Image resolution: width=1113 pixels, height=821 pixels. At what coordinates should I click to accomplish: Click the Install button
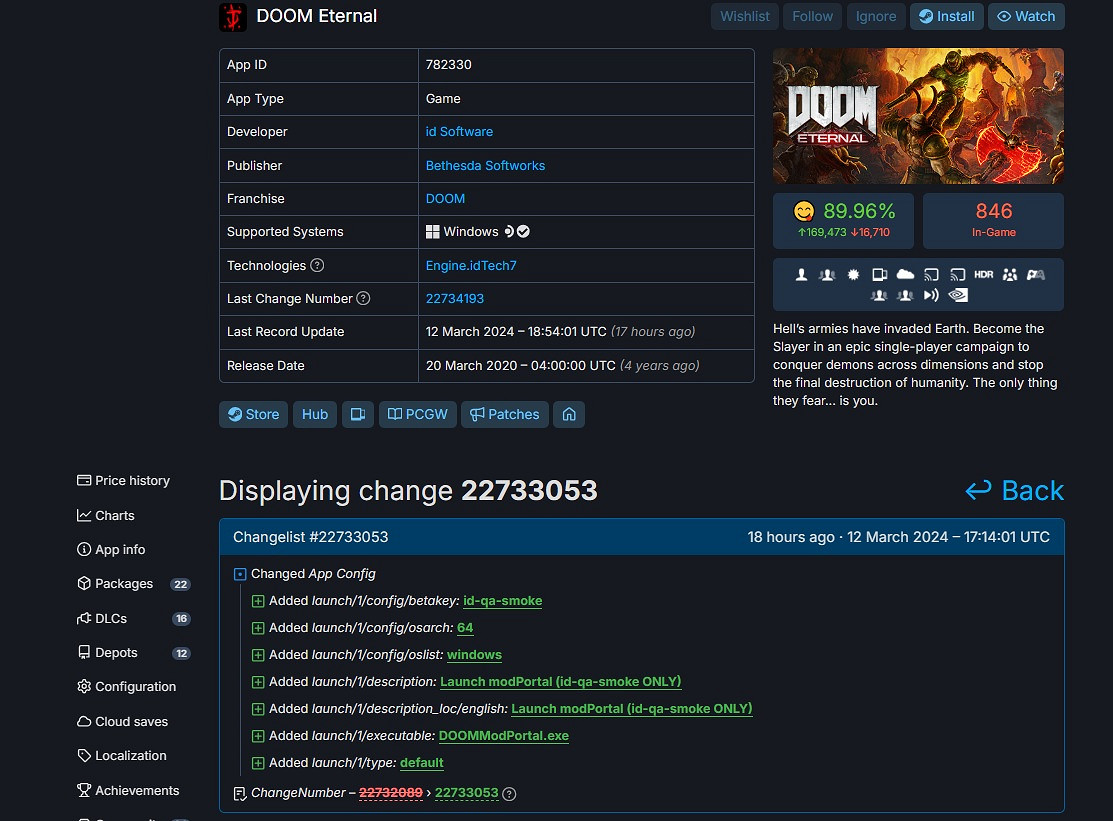[946, 16]
